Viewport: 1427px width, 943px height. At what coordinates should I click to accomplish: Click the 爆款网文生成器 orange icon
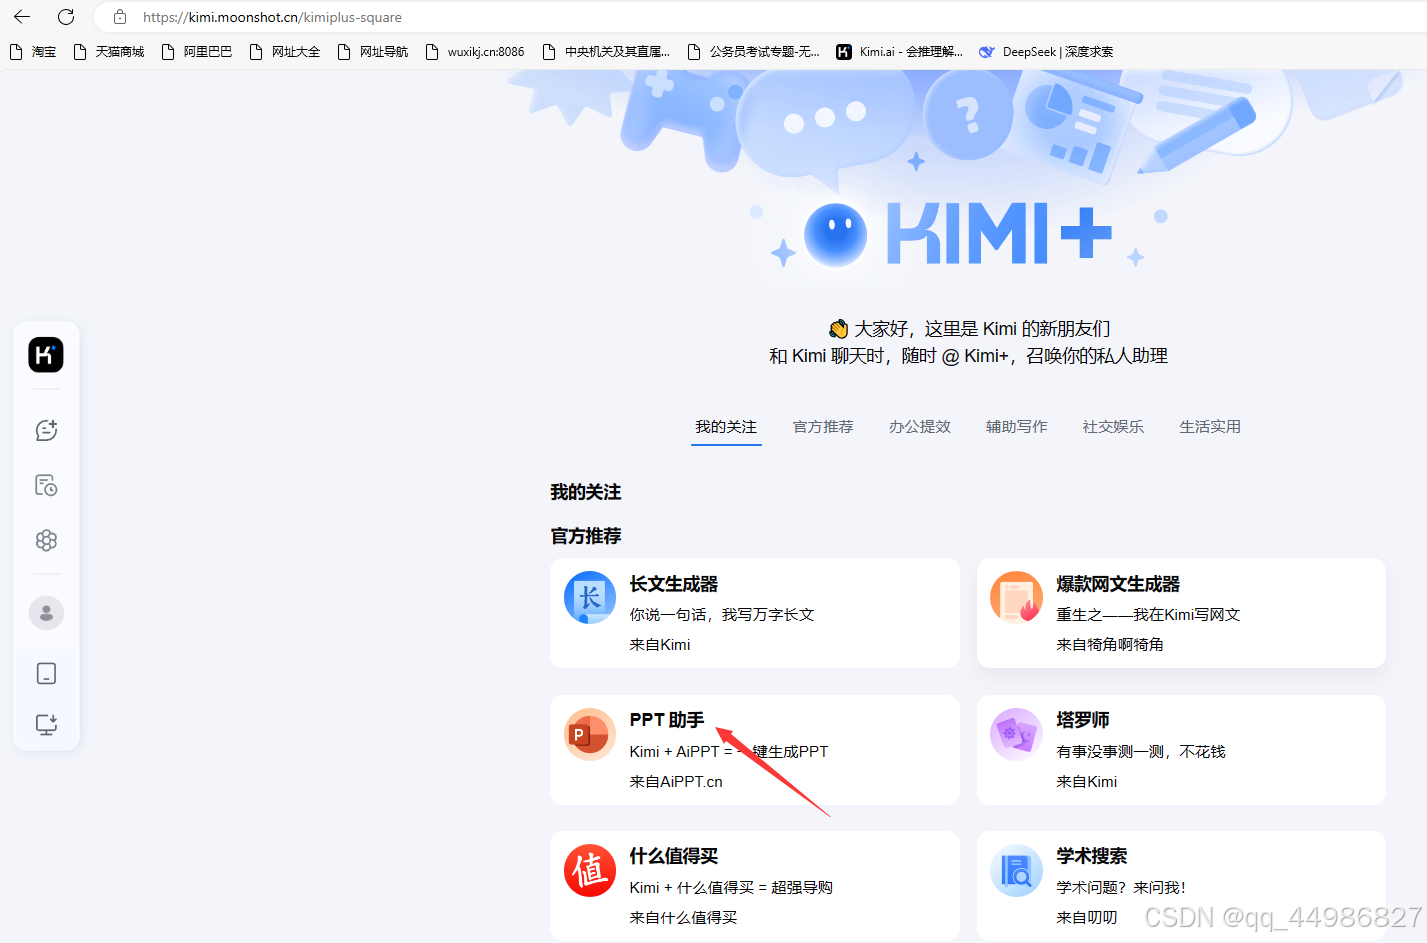pyautogui.click(x=1016, y=597)
